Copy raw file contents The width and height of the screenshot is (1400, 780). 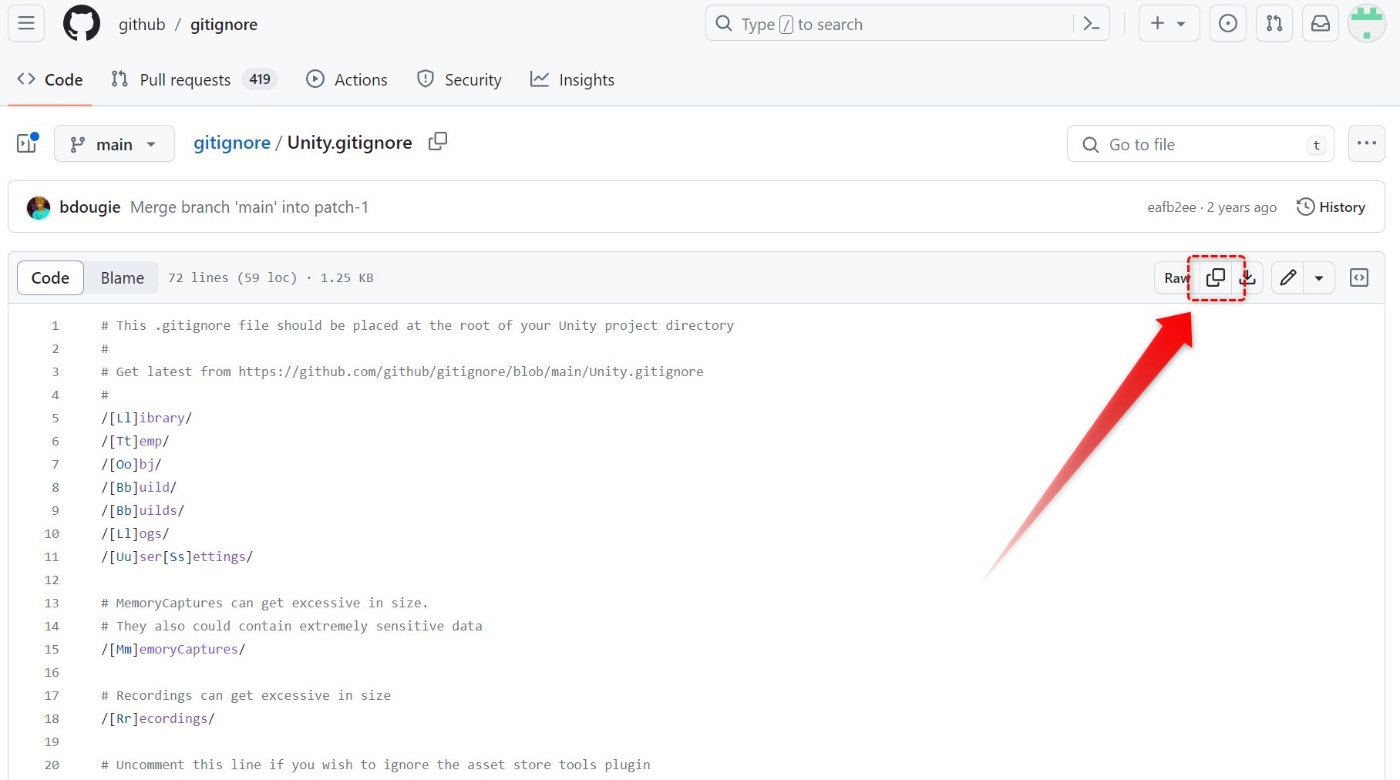1215,278
